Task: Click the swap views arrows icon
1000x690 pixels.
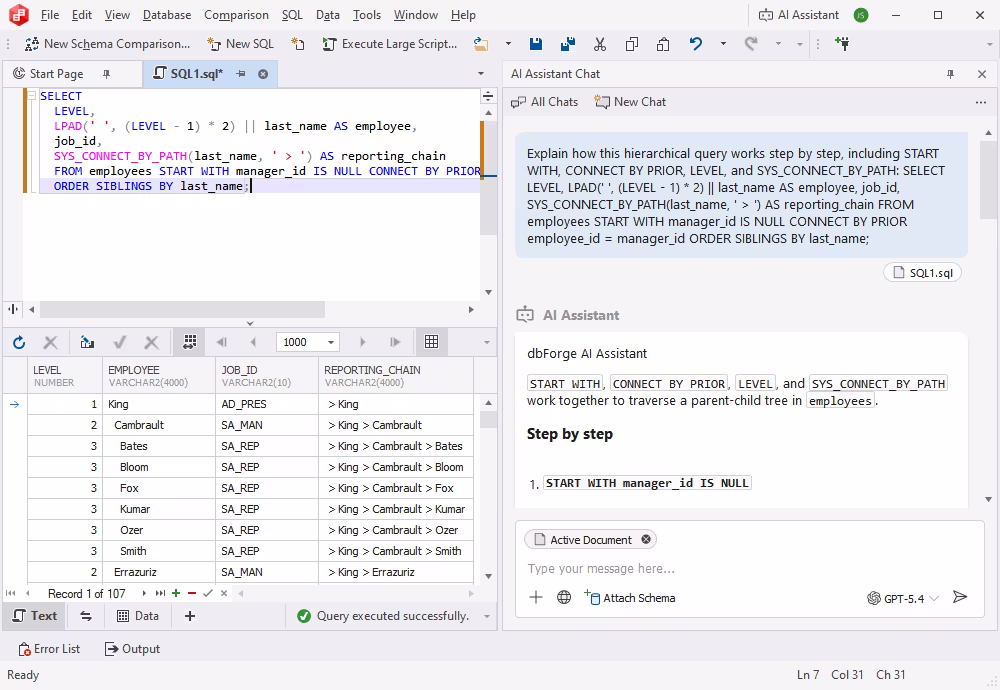Action: point(86,616)
